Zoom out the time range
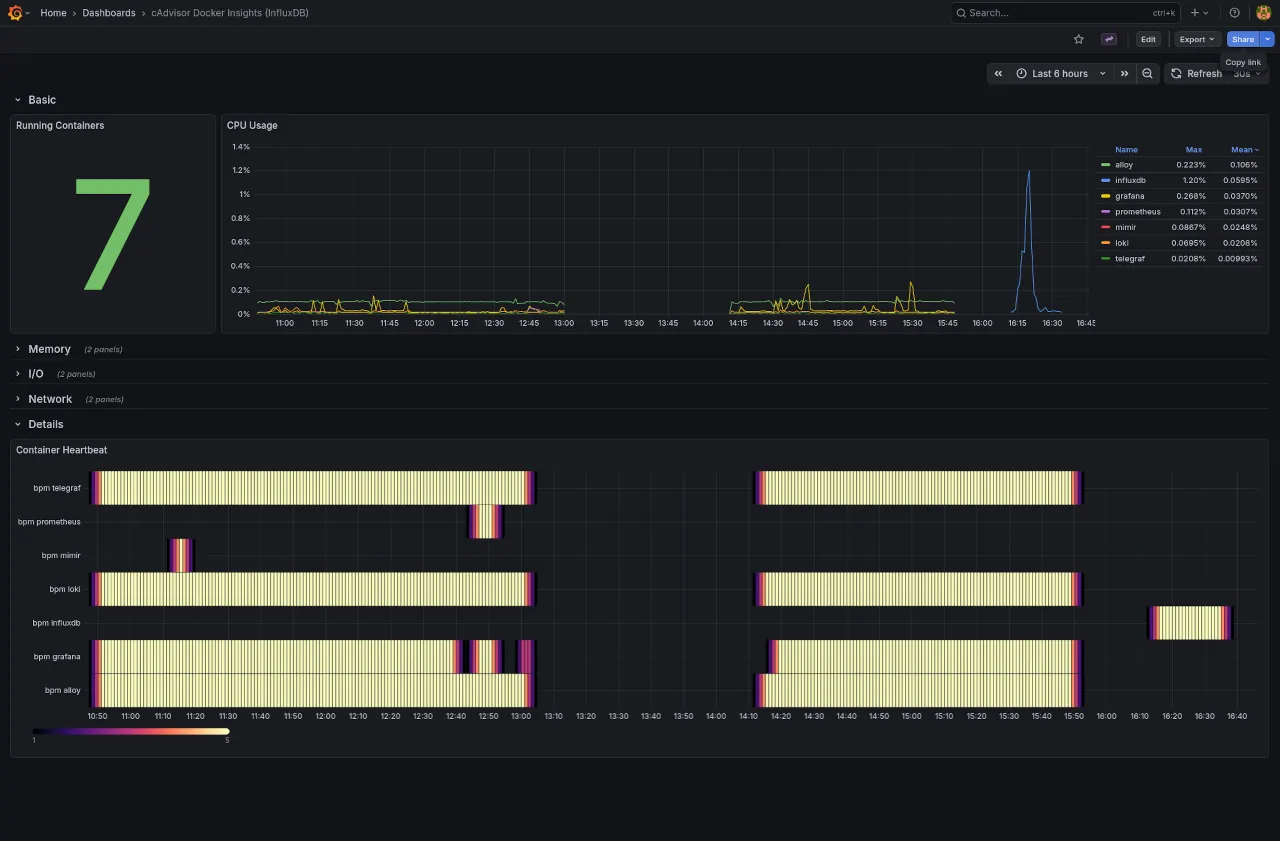1280x841 pixels. tap(1147, 73)
